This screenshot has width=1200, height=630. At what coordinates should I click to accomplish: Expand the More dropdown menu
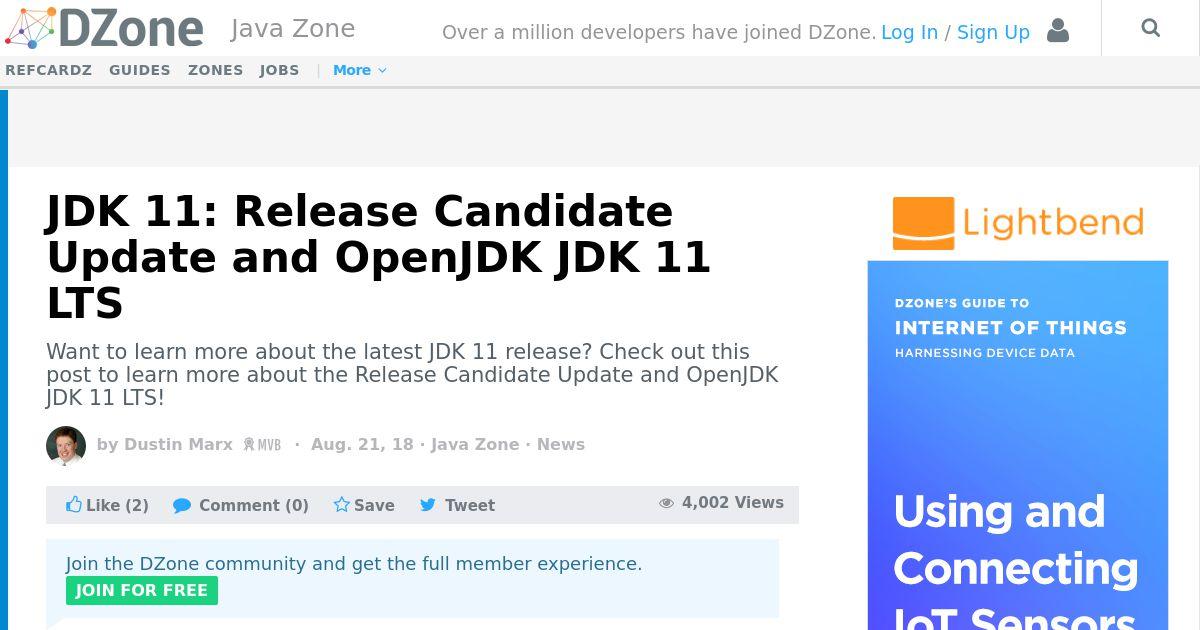(360, 70)
